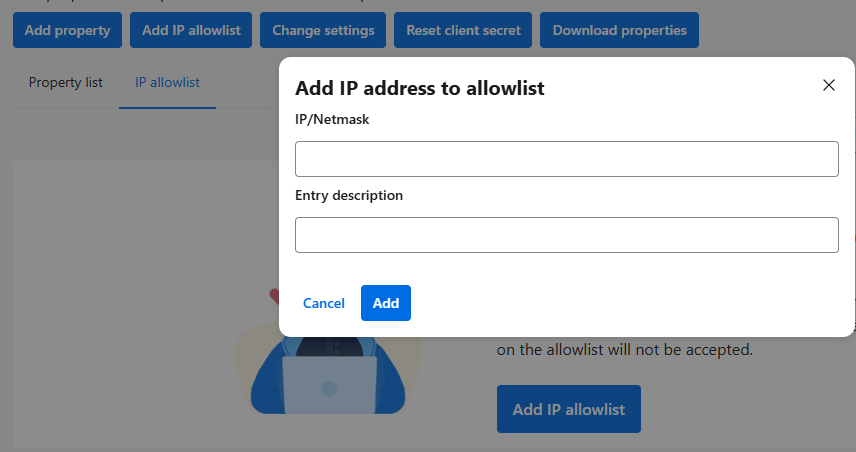Open Change settings

coord(323,30)
